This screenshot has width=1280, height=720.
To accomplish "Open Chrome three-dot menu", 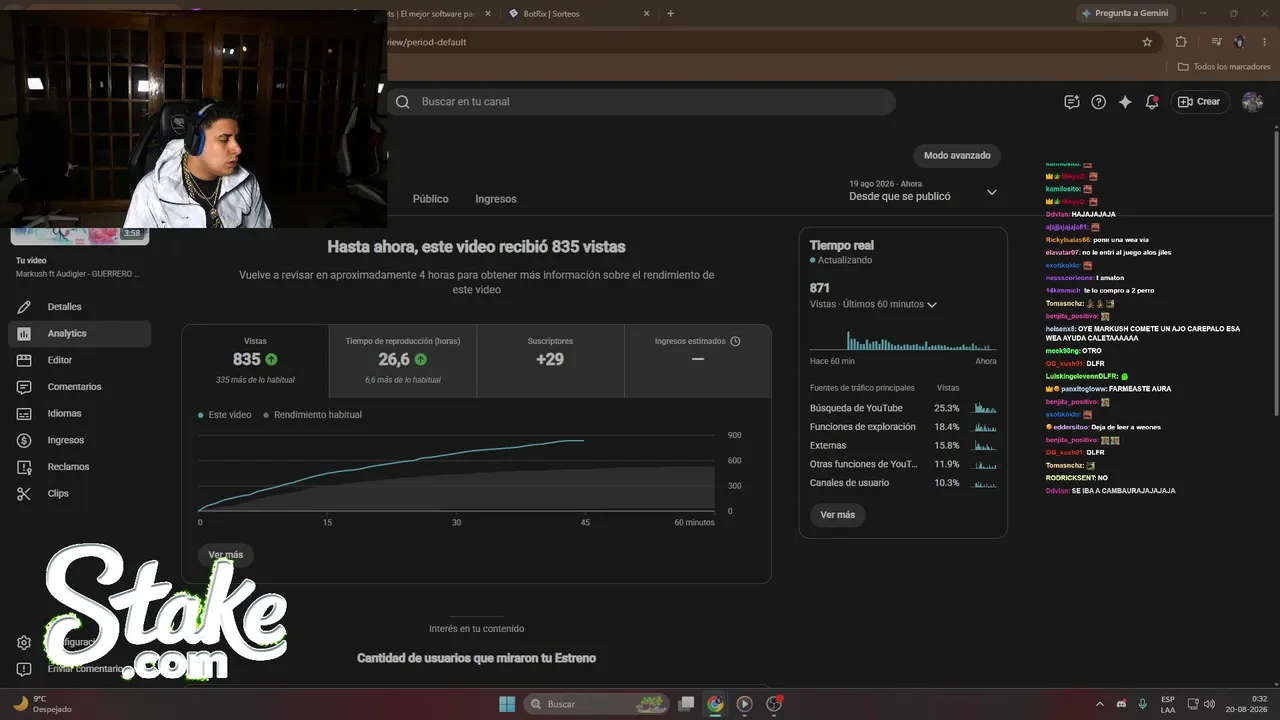I will 1265,42.
